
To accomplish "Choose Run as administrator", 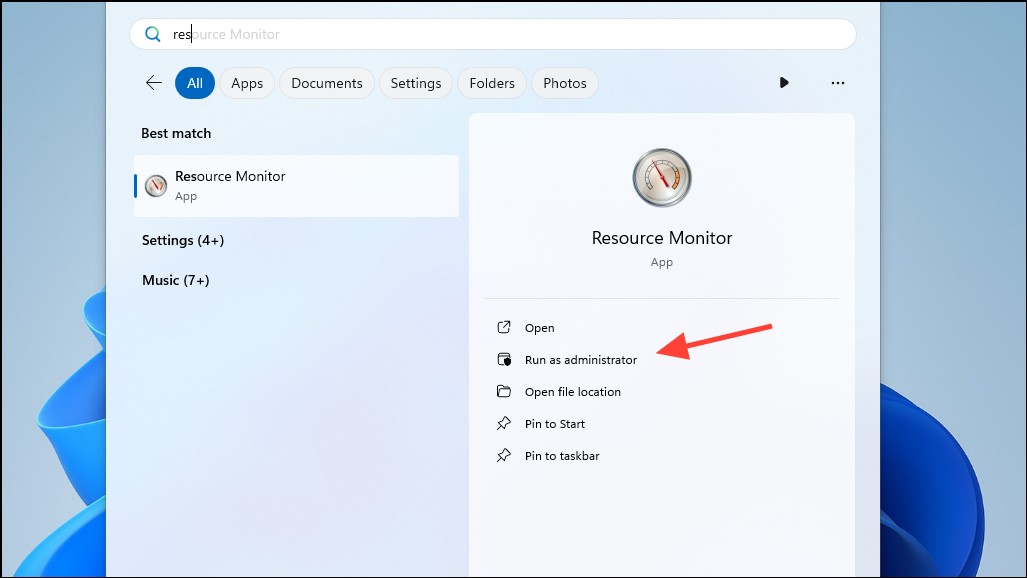I will coord(580,360).
